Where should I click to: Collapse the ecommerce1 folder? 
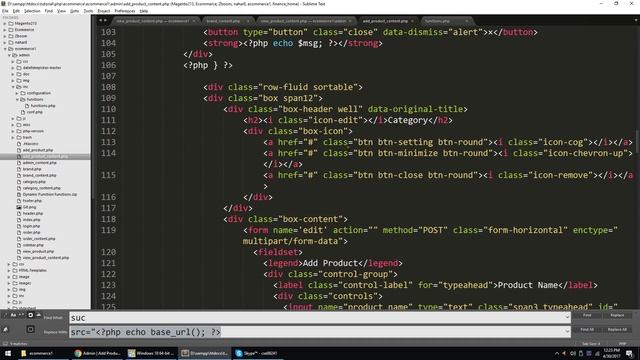pyautogui.click(x=5, y=49)
